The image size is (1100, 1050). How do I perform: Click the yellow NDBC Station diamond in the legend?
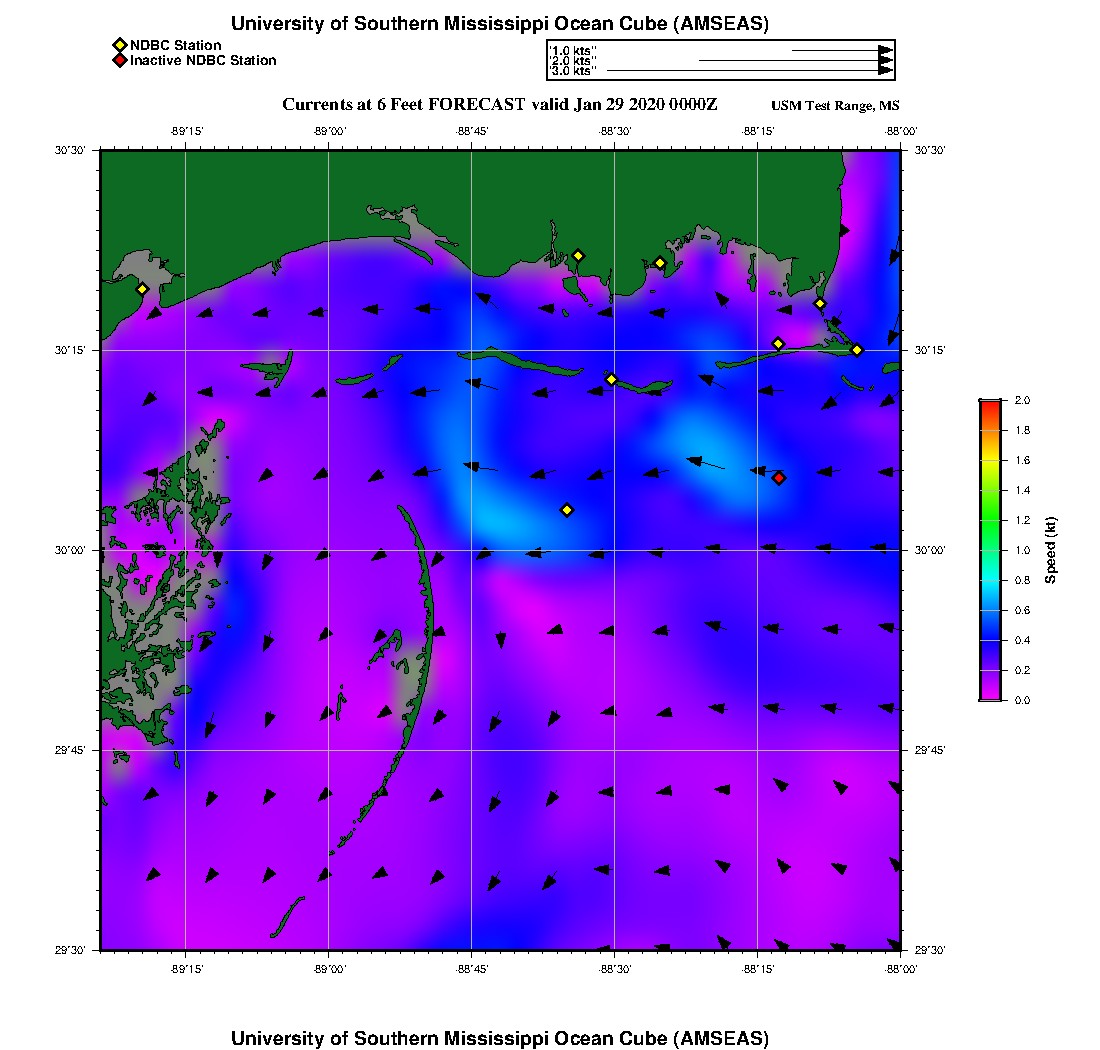[120, 46]
